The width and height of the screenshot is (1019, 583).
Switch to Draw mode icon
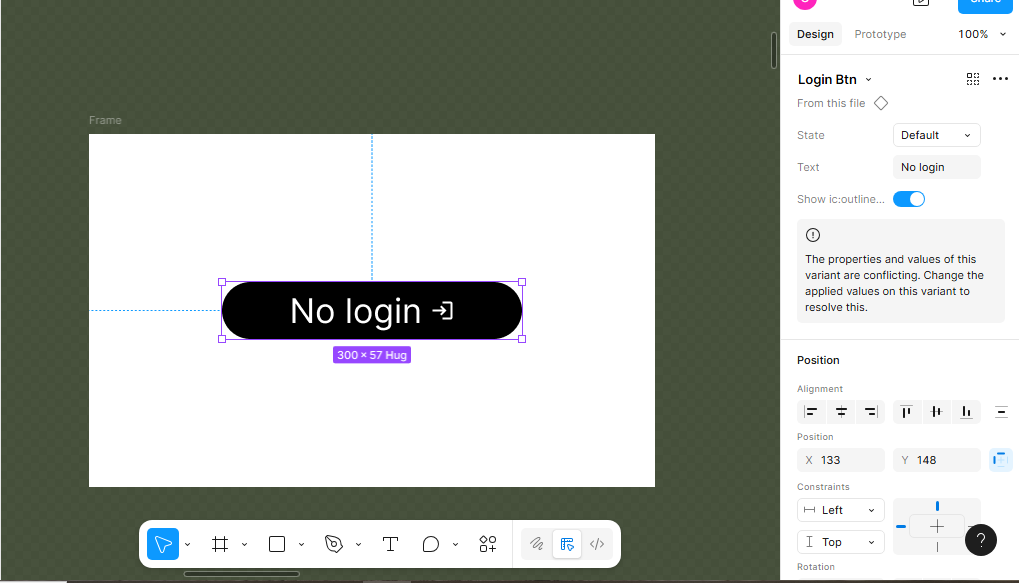pos(536,544)
